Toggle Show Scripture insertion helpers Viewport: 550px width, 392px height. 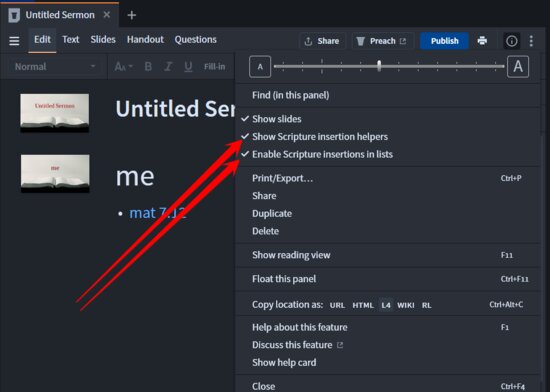(388, 137)
